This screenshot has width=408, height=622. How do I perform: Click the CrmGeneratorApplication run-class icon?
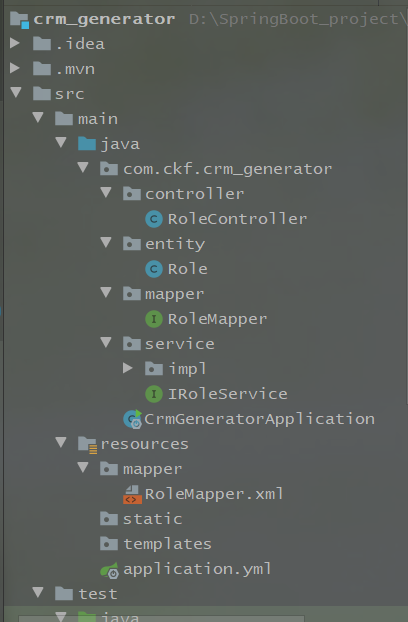pos(132,419)
